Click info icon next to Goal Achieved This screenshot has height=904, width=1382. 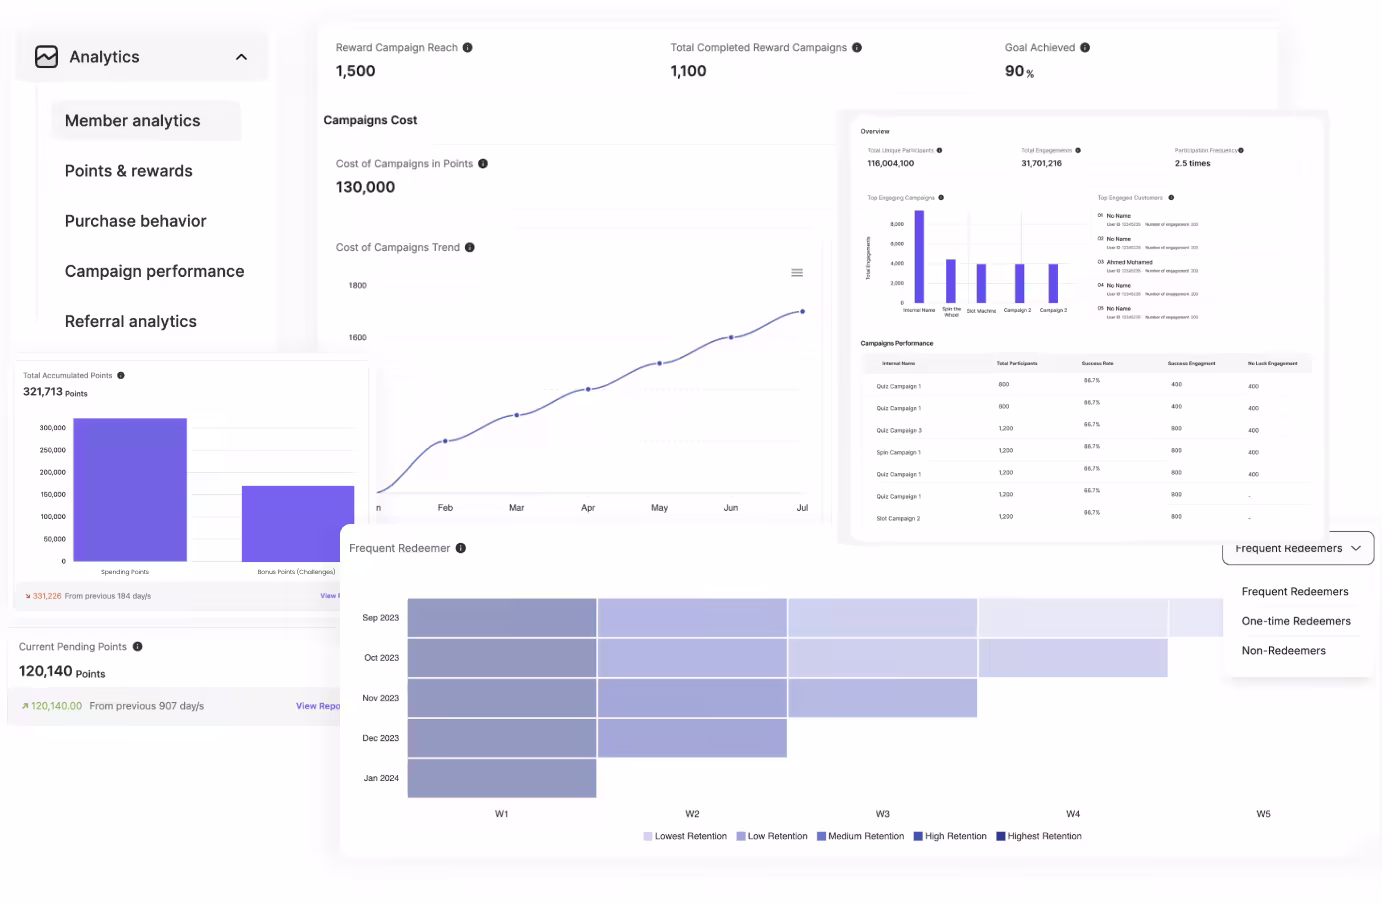[x=1085, y=48]
